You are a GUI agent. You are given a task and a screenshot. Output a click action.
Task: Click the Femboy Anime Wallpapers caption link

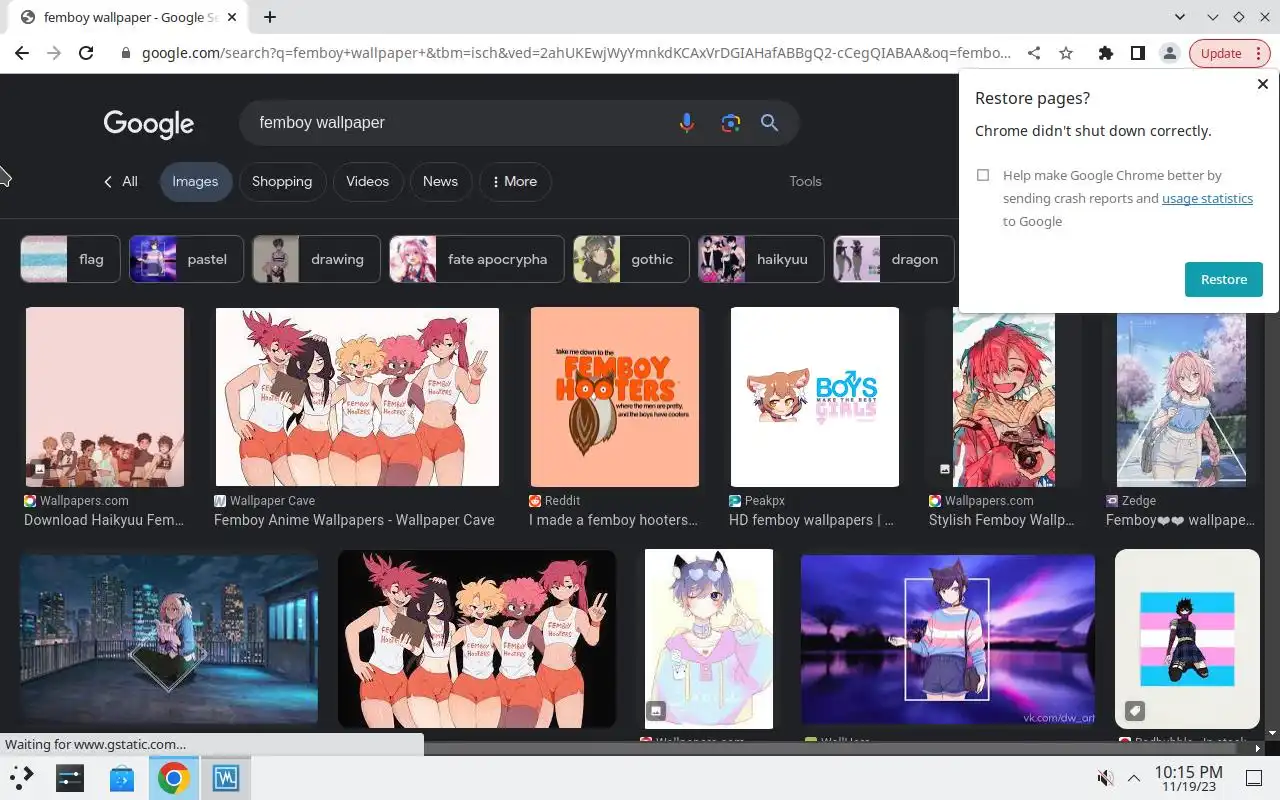coord(354,520)
